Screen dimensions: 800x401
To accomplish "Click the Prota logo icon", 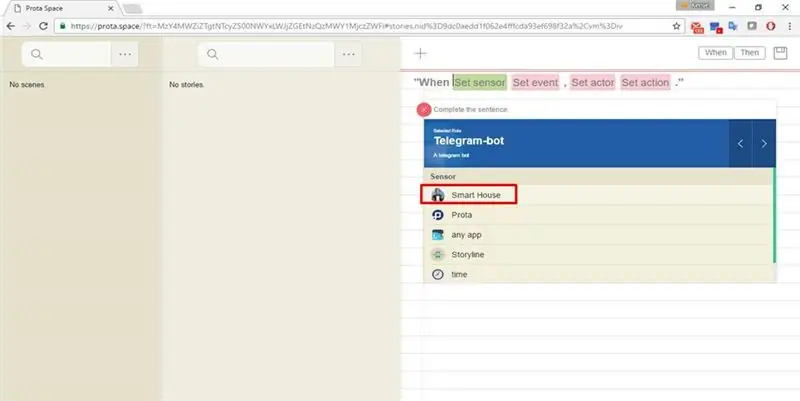I will [x=438, y=215].
